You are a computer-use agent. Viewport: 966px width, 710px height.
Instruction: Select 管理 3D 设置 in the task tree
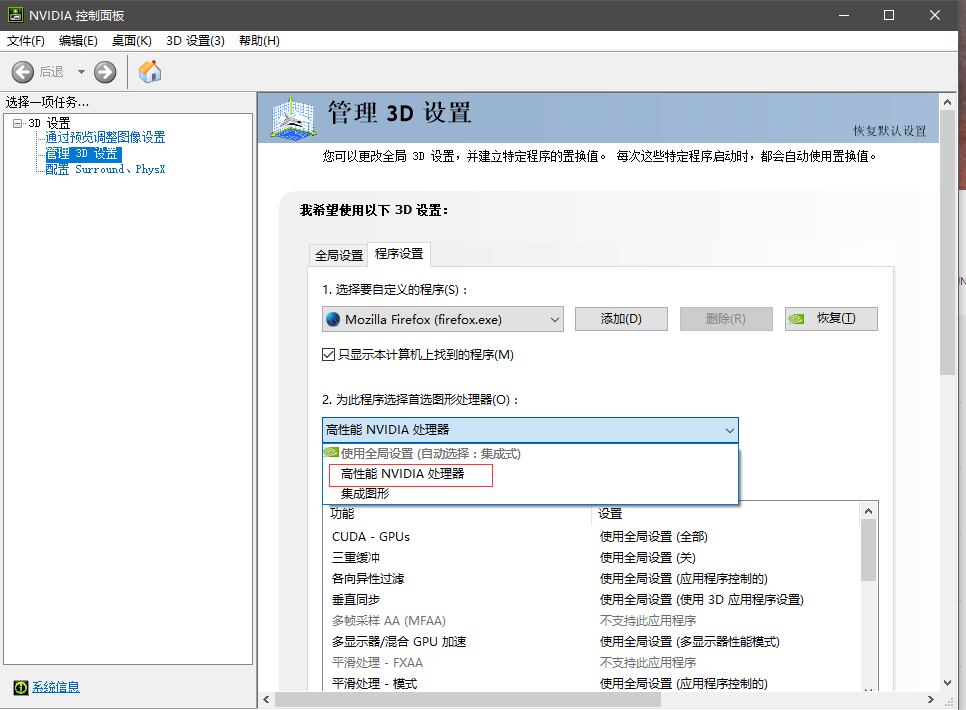coord(83,153)
